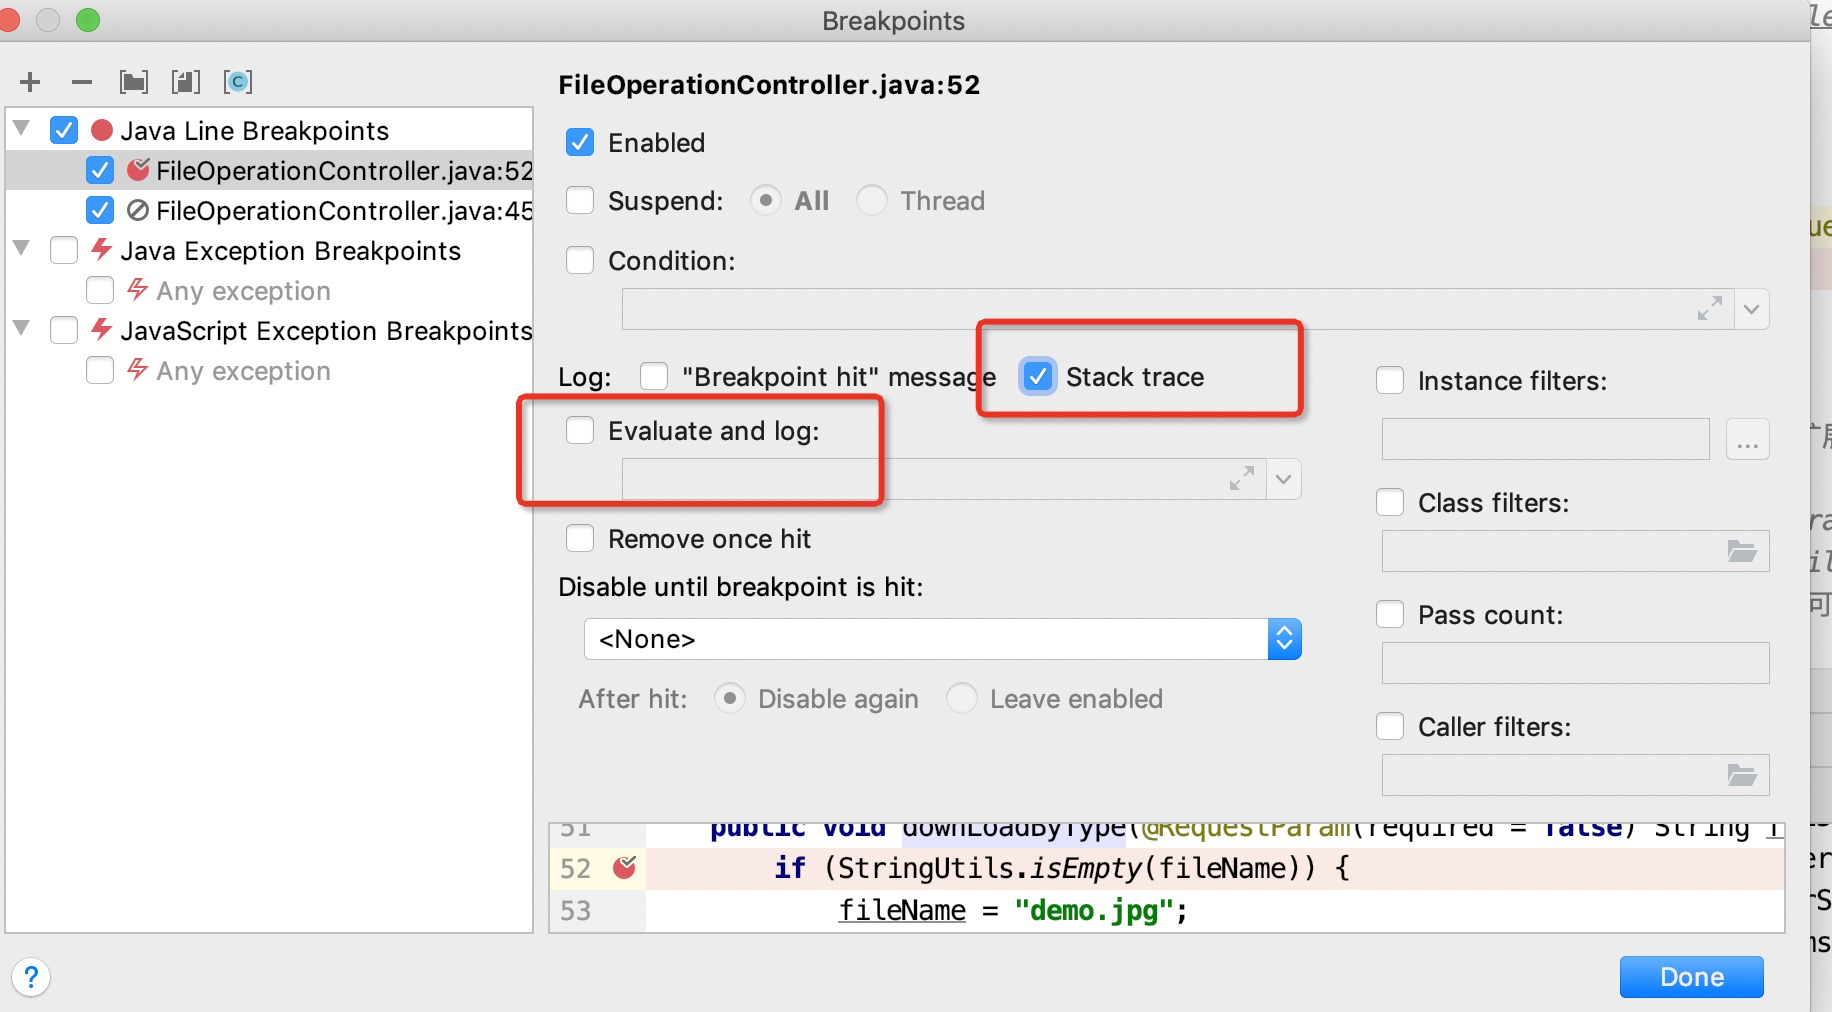Open Evaluate and log history dropdown arrow
Image resolution: width=1832 pixels, height=1012 pixels.
(1283, 479)
